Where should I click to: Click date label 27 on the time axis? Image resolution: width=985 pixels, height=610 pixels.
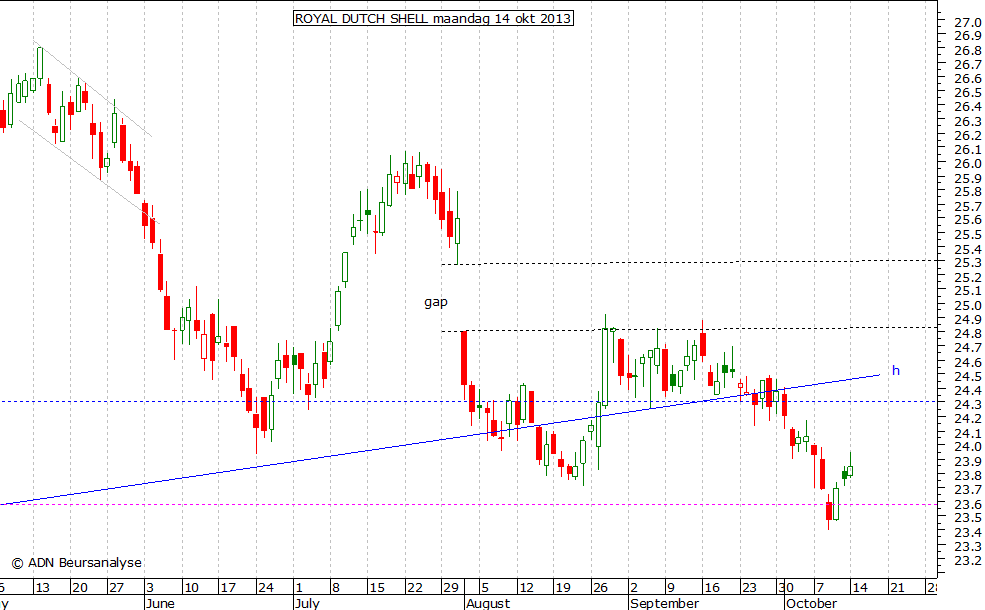pyautogui.click(x=116, y=588)
